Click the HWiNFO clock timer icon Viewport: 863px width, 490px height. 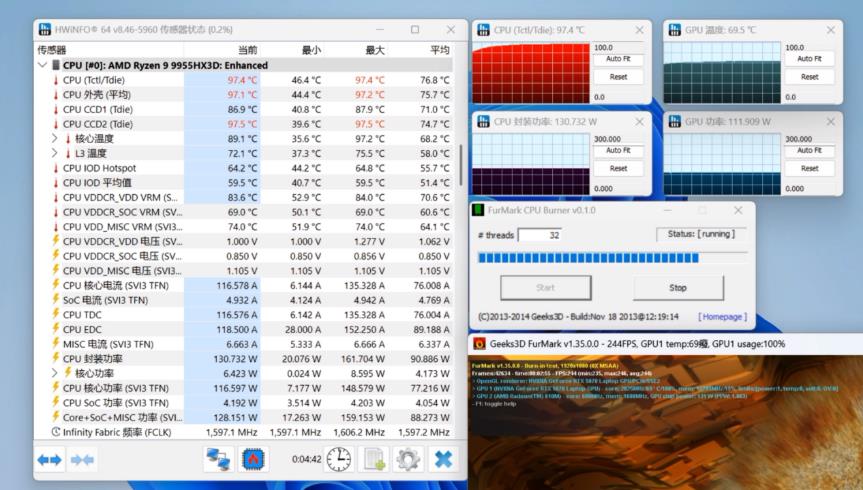tap(338, 459)
